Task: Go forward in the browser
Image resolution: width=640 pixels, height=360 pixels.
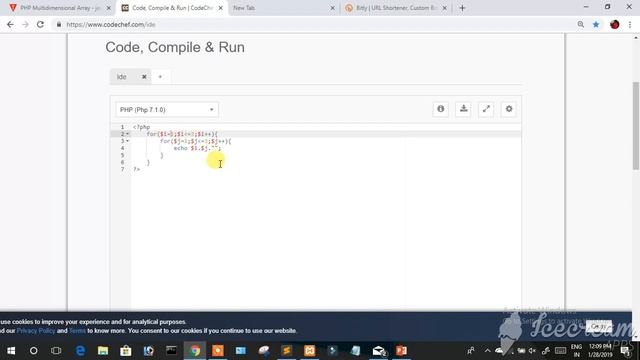Action: [25, 24]
